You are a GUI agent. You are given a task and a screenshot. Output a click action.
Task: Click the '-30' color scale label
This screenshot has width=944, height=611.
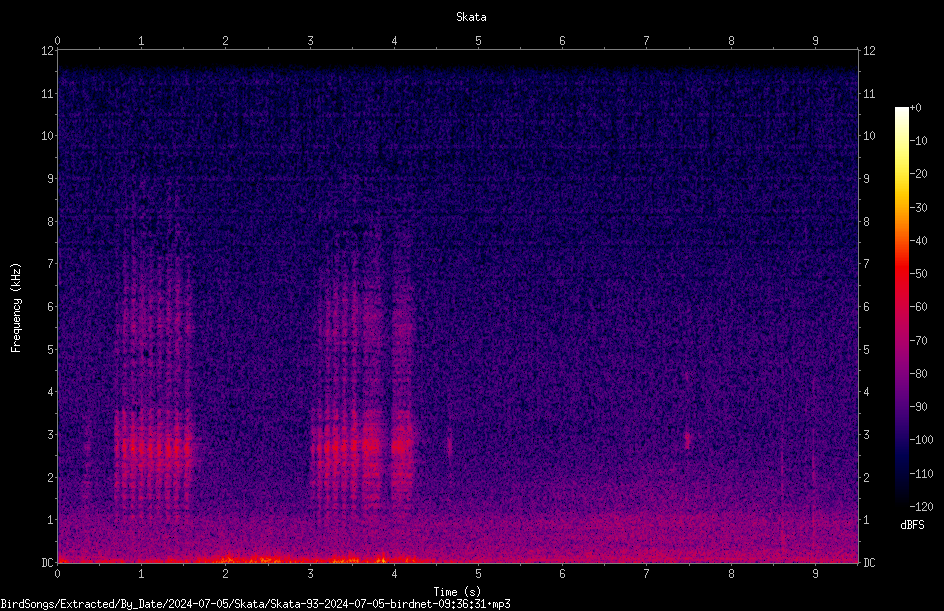(919, 208)
